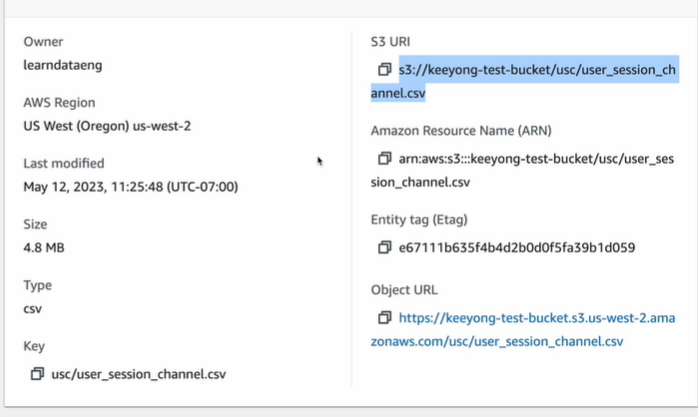Click the Amazon Resource Name (ARN) label

coord(461,131)
